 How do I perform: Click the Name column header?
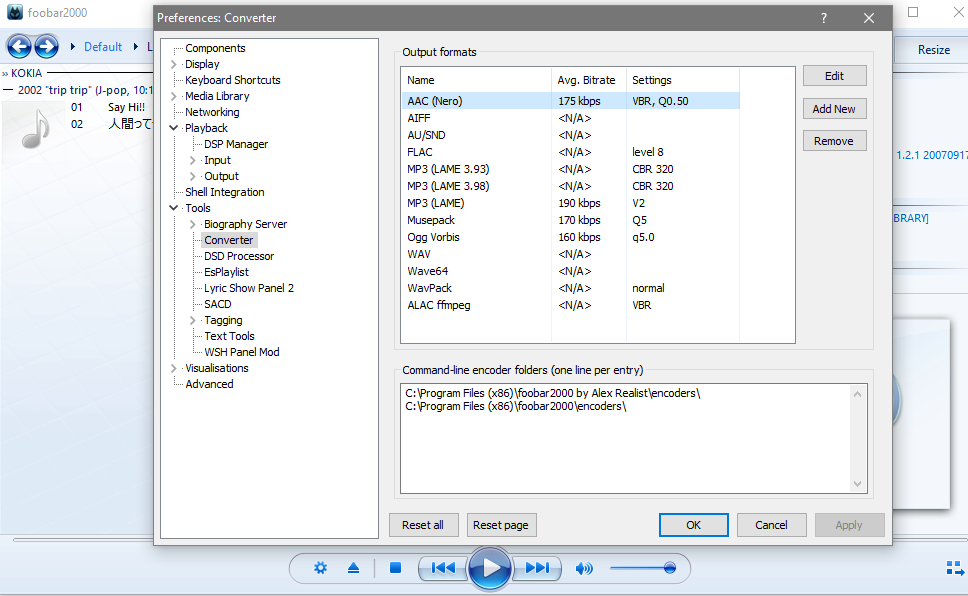(x=421, y=80)
